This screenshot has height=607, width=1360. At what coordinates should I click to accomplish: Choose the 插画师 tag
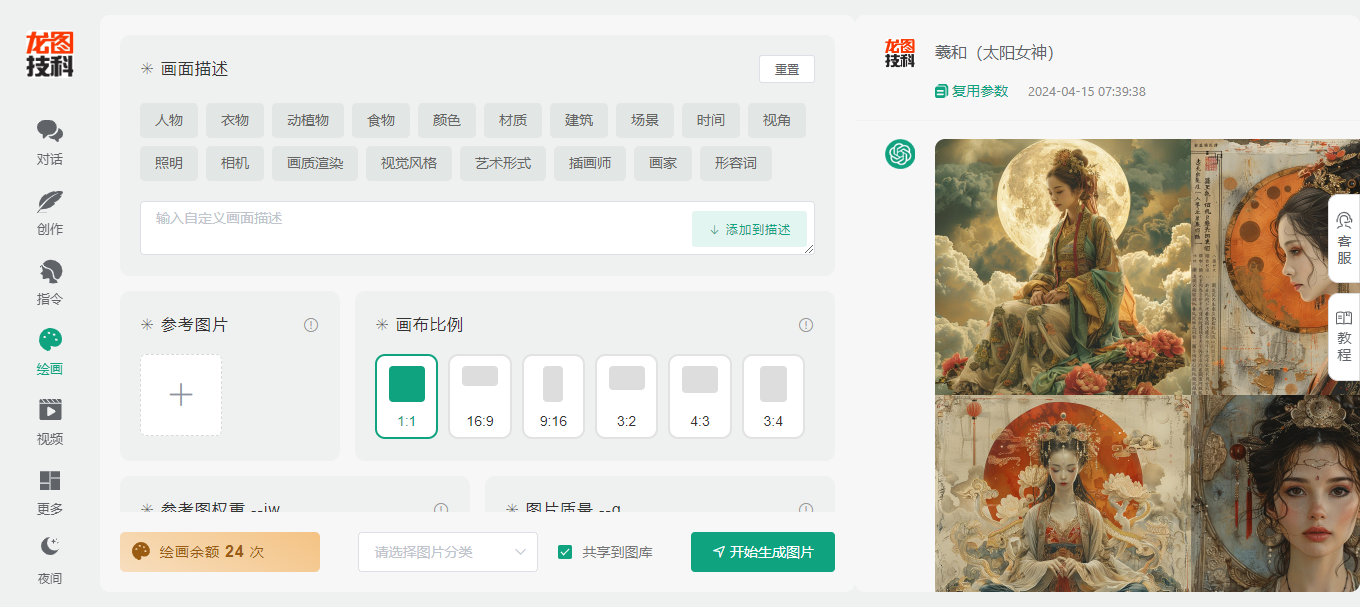pyautogui.click(x=590, y=163)
